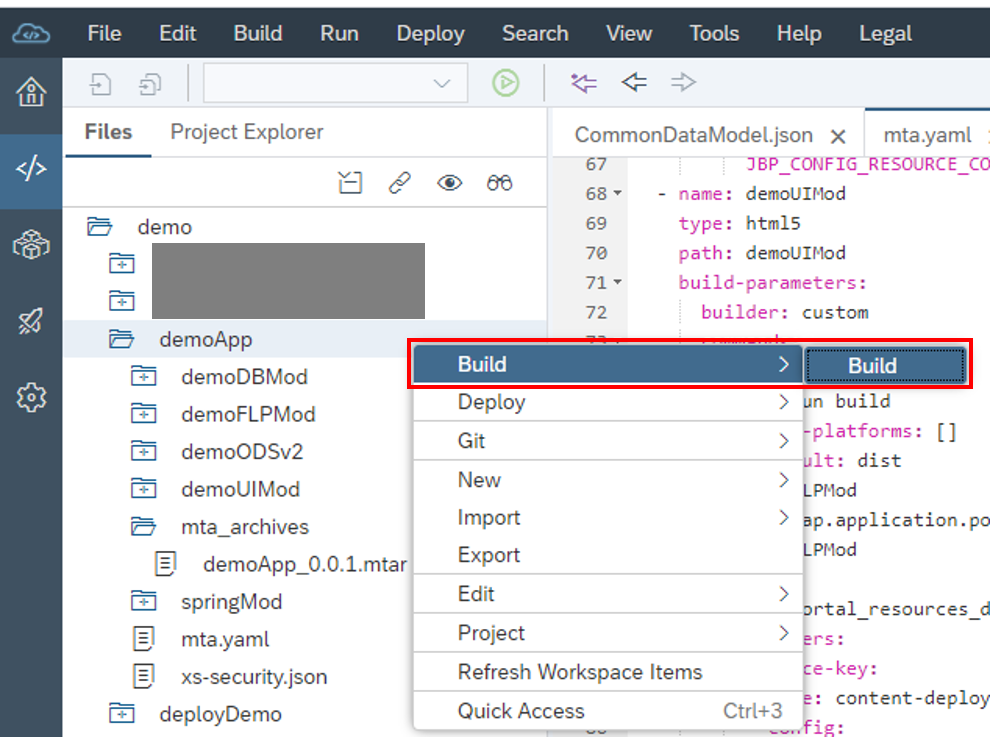Open the cube-shaped icon in the left sidebar

pyautogui.click(x=31, y=245)
